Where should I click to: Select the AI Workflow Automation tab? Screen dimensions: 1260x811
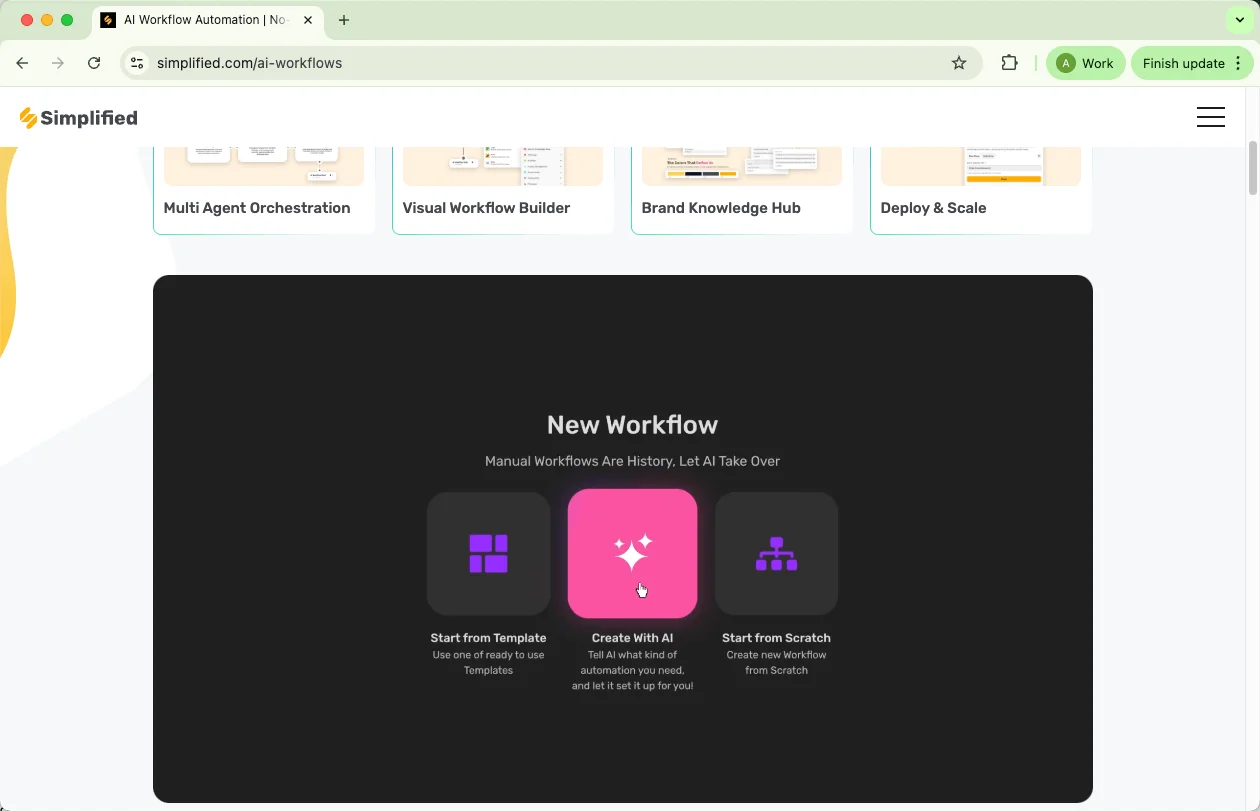coord(205,20)
